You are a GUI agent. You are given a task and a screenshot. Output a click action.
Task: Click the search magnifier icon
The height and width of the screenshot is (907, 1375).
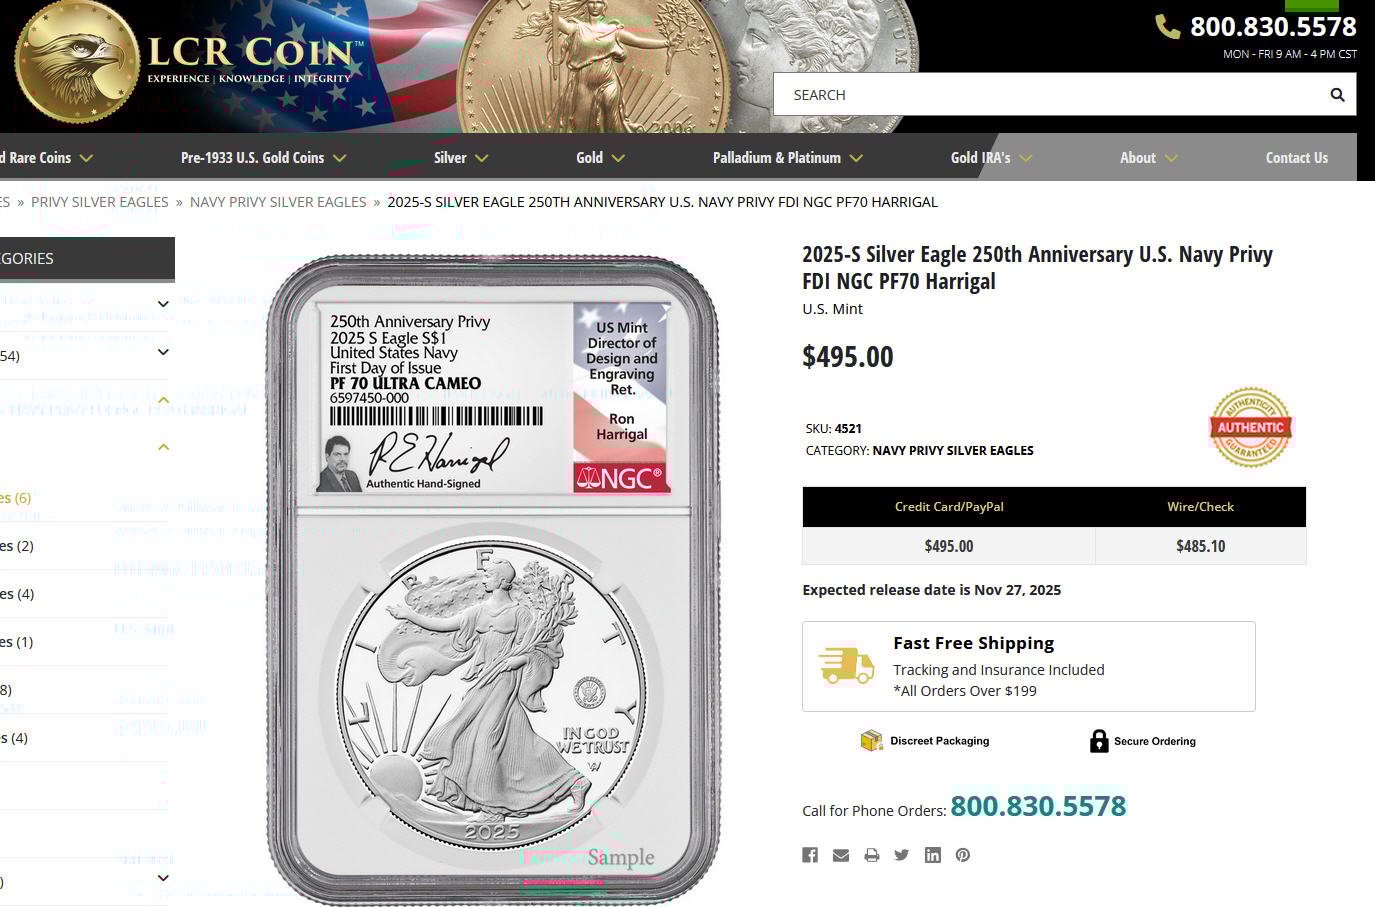point(1337,95)
